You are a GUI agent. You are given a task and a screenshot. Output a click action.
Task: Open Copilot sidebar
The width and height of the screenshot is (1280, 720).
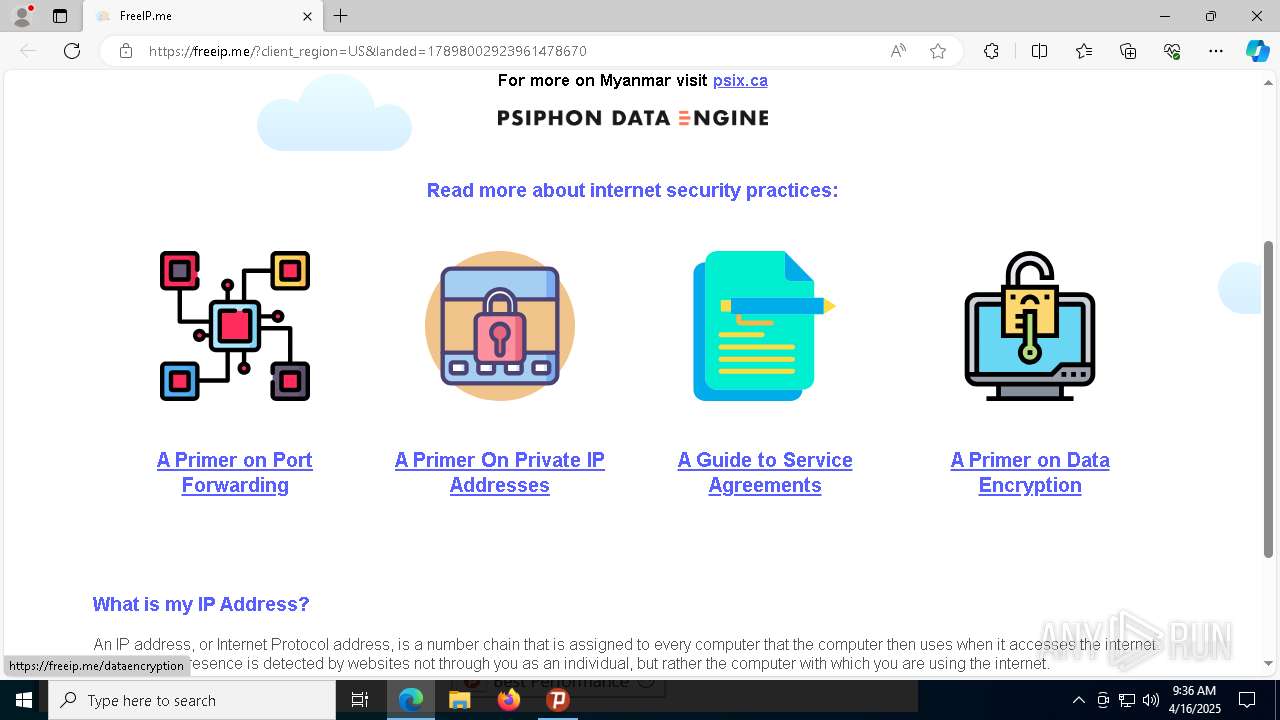pos(1257,51)
